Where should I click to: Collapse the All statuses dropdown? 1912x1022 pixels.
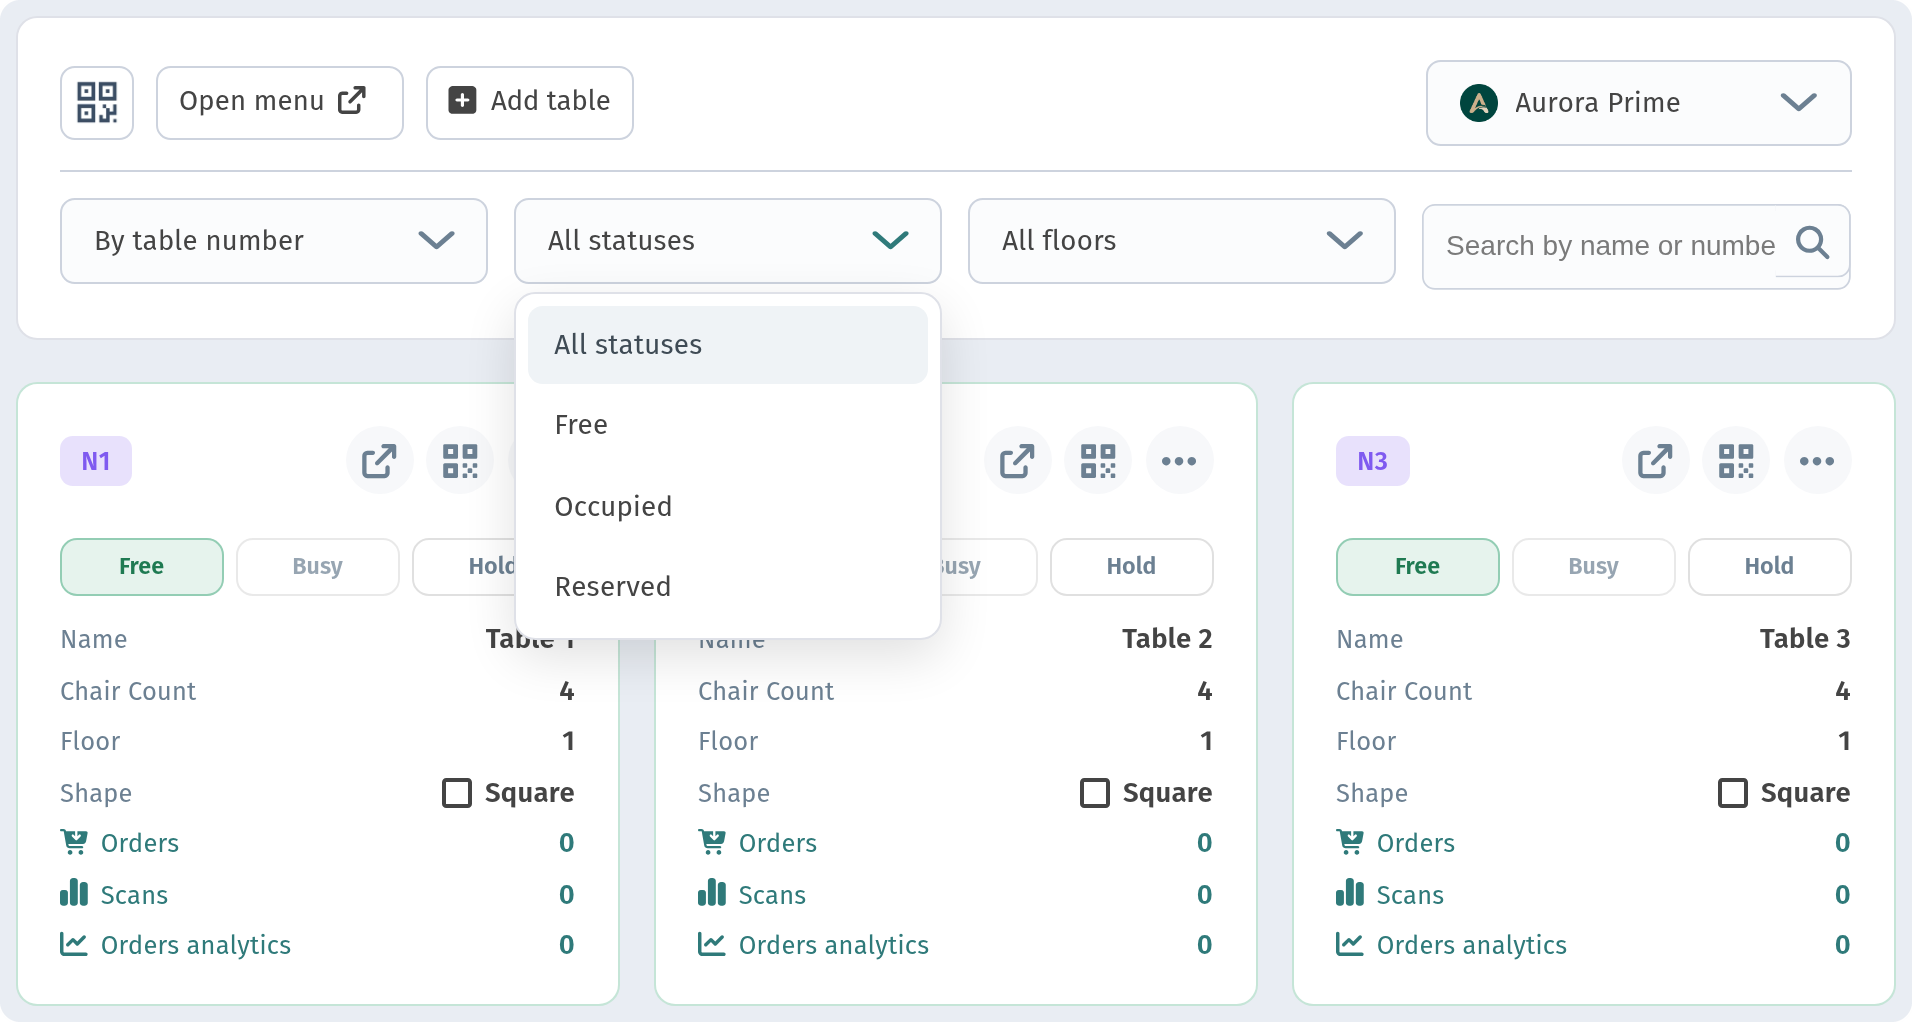728,241
